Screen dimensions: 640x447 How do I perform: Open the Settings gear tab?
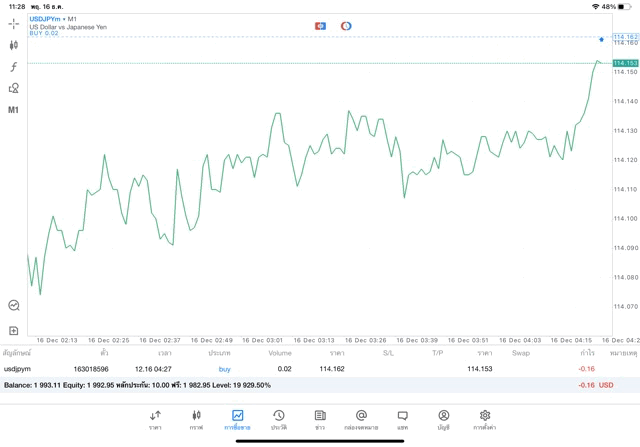485,418
